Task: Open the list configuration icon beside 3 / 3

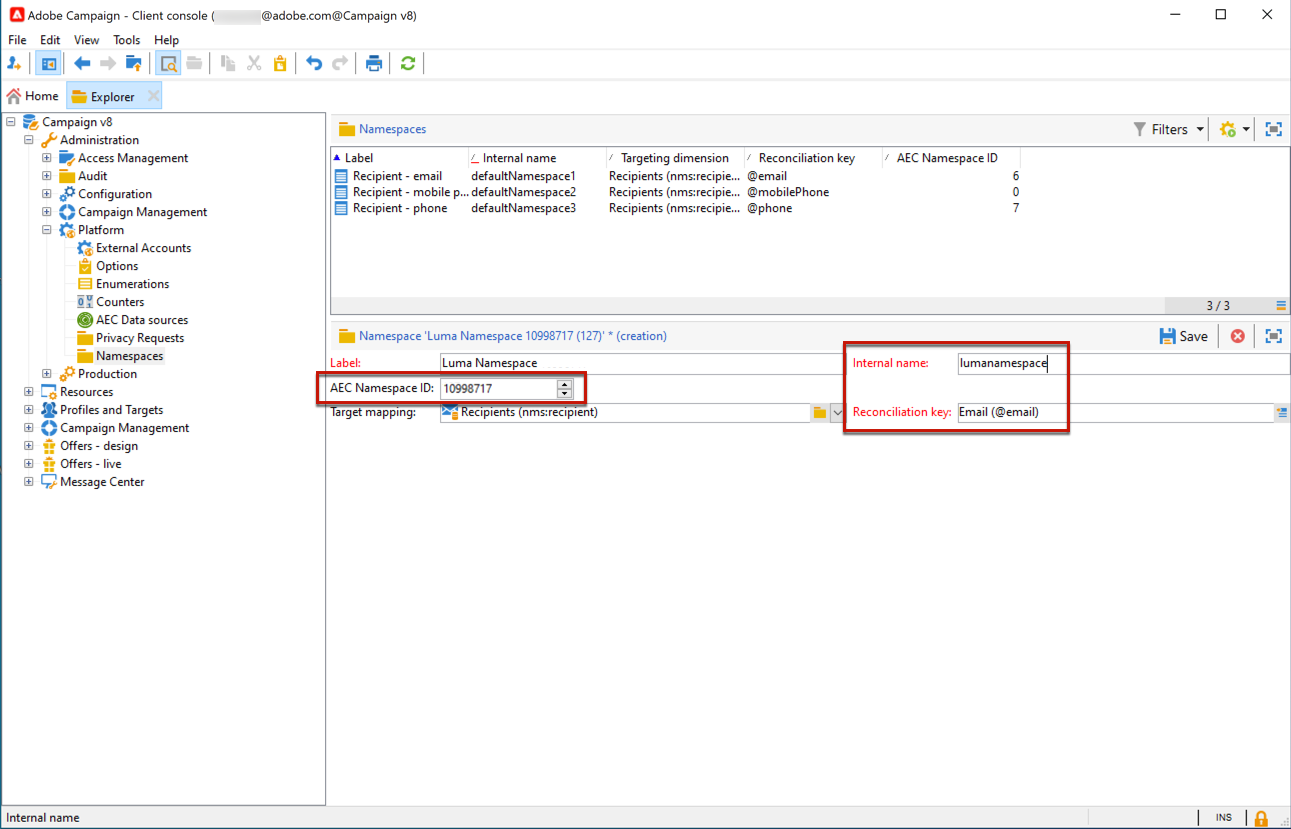Action: click(x=1281, y=306)
